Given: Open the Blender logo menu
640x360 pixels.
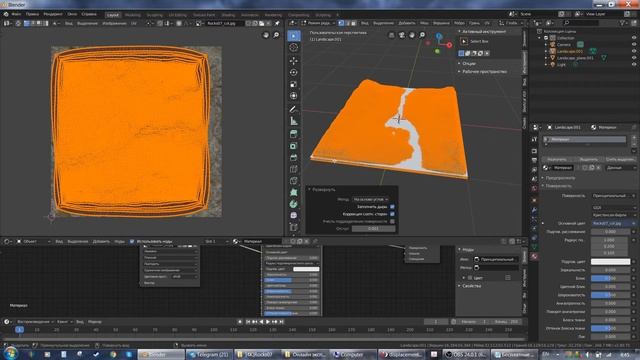Looking at the screenshot, I should 6,14.
